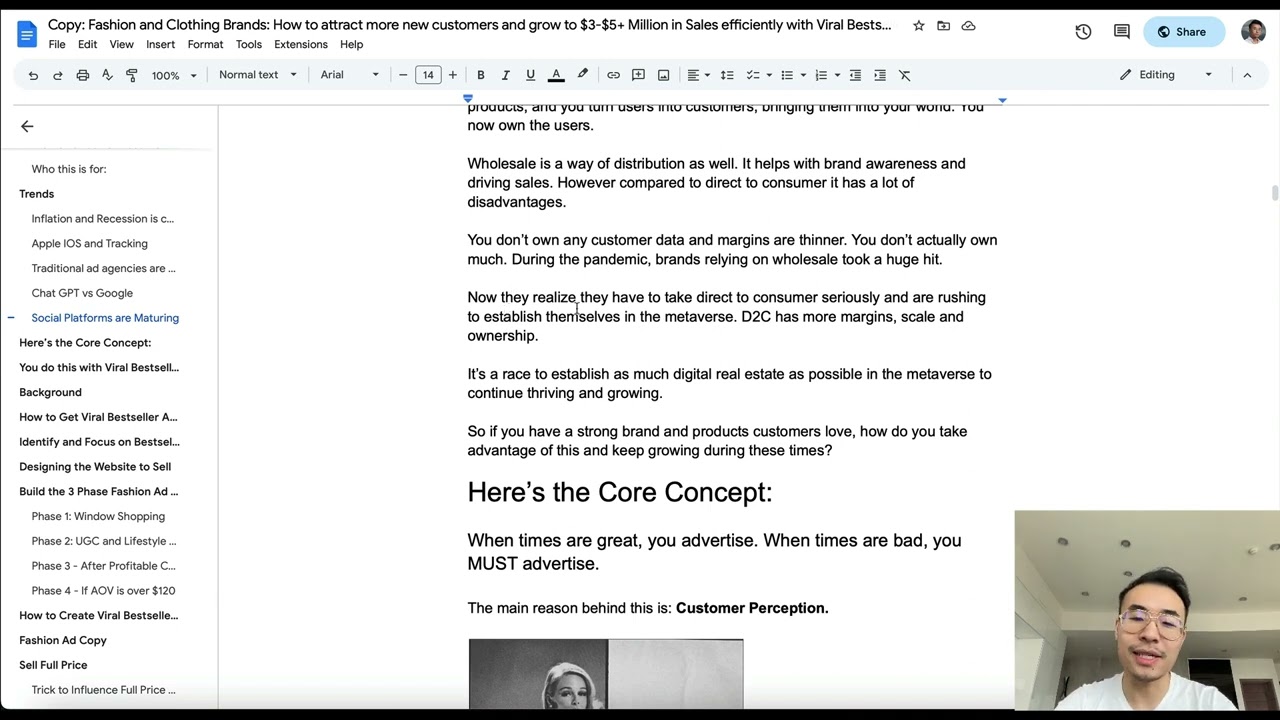This screenshot has height=720, width=1280.
Task: Star this document
Action: click(x=918, y=26)
